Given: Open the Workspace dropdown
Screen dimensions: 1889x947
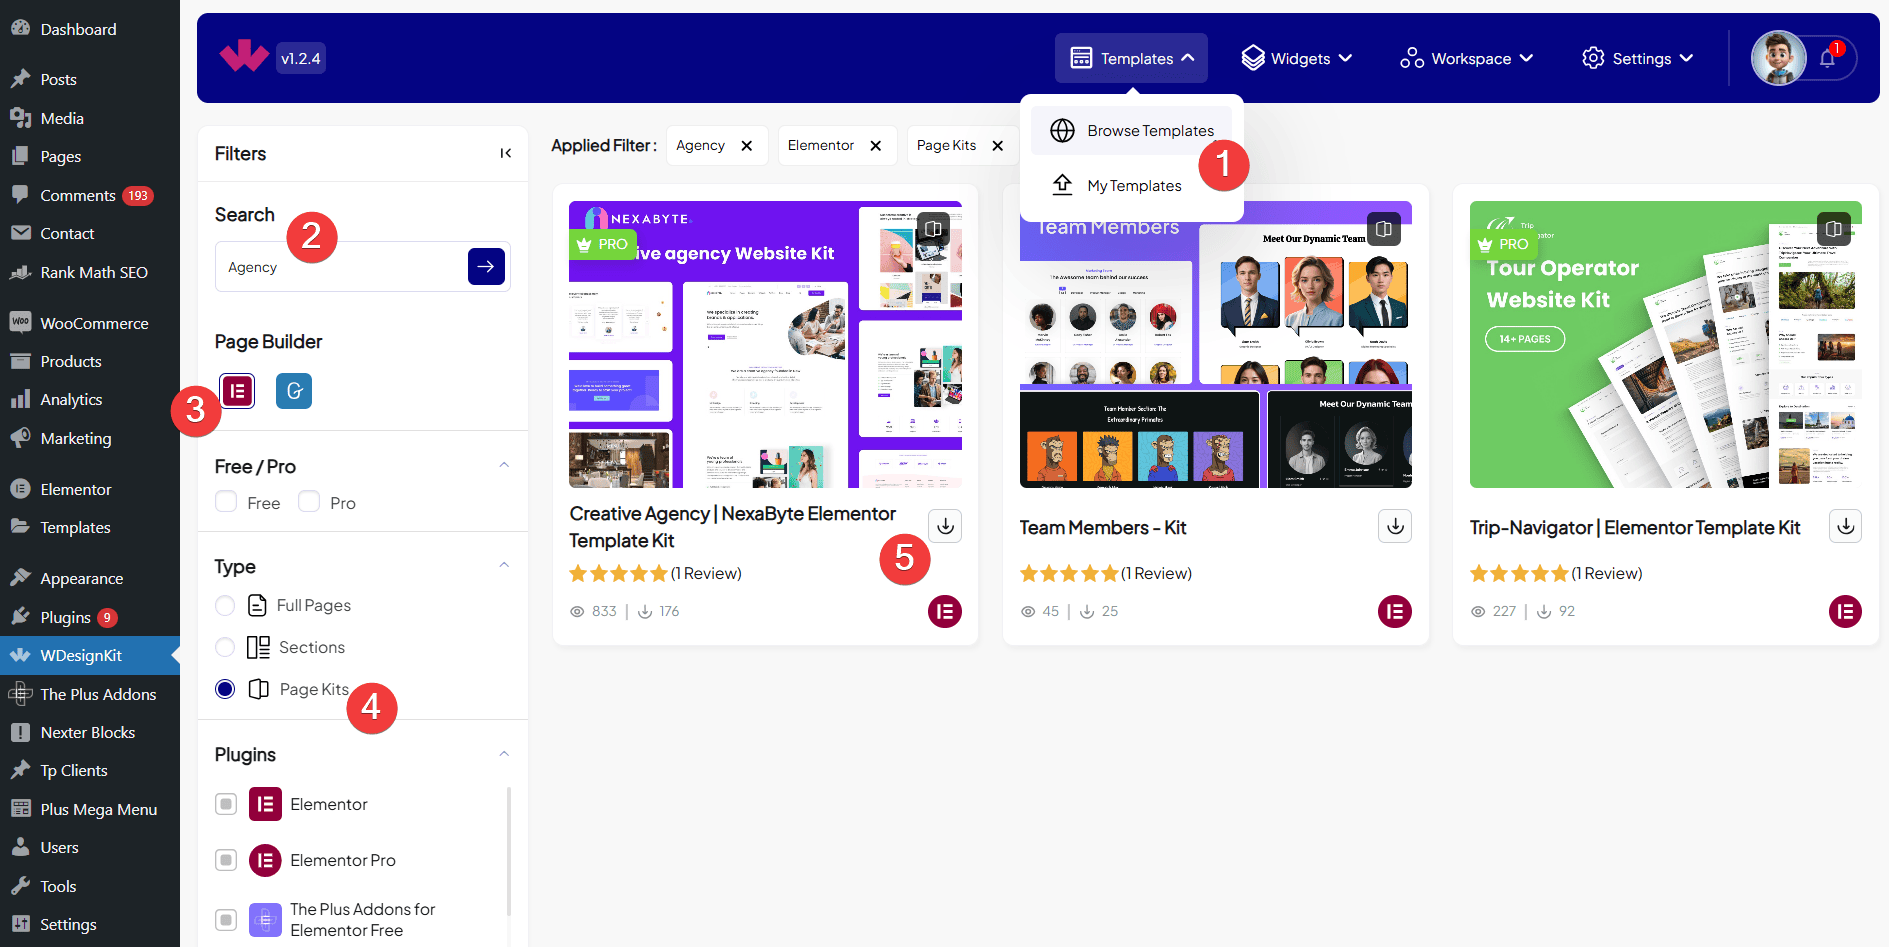Looking at the screenshot, I should pos(1466,59).
